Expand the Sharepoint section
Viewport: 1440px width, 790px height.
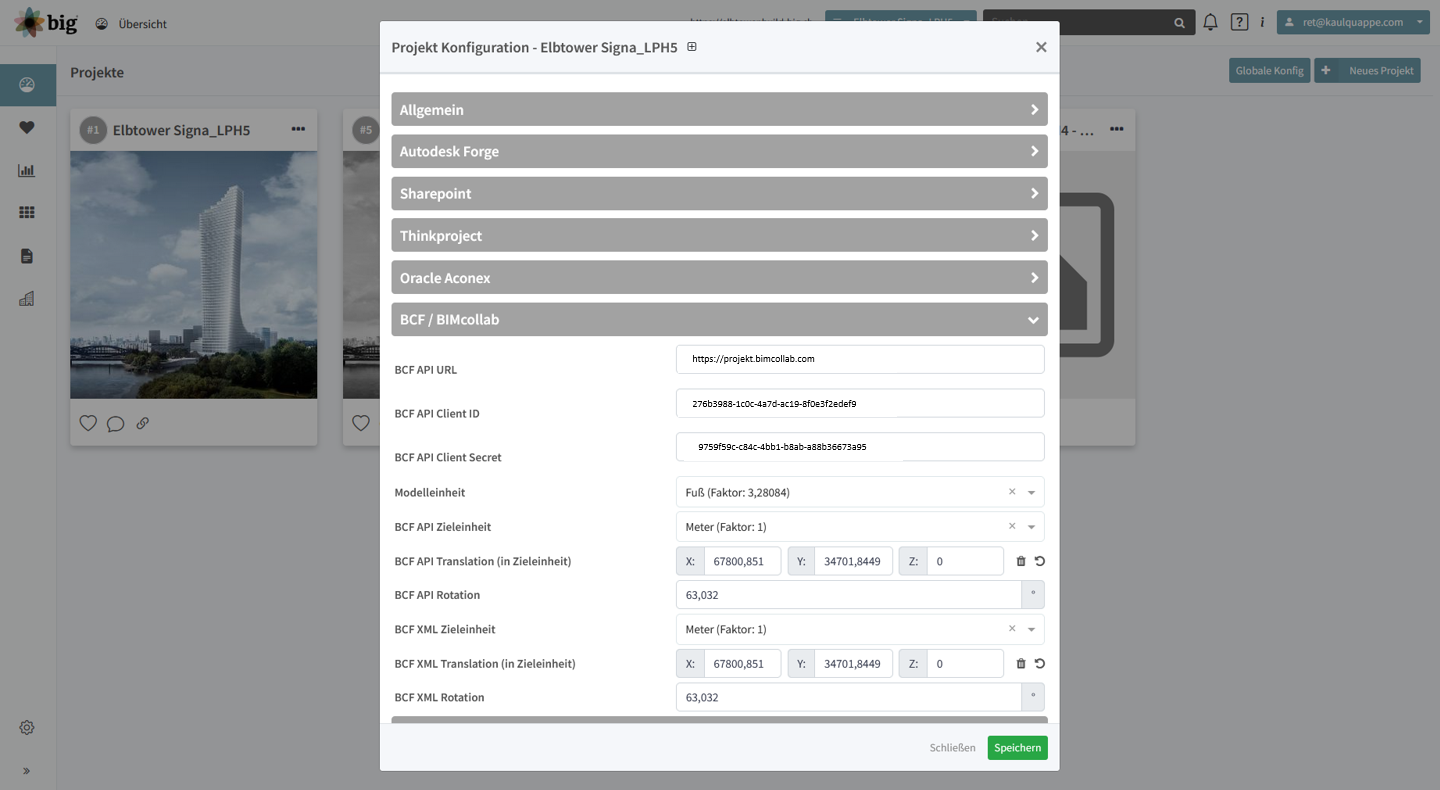pyautogui.click(x=719, y=193)
